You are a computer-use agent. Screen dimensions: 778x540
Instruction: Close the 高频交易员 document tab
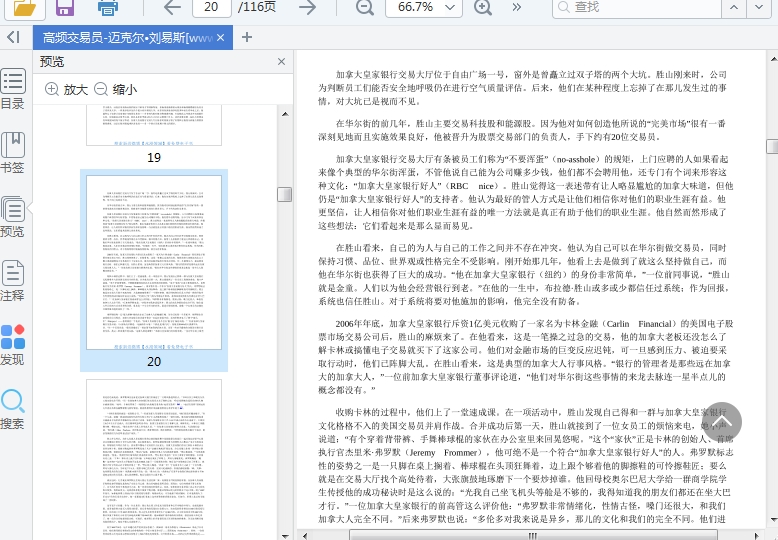pyautogui.click(x=222, y=38)
